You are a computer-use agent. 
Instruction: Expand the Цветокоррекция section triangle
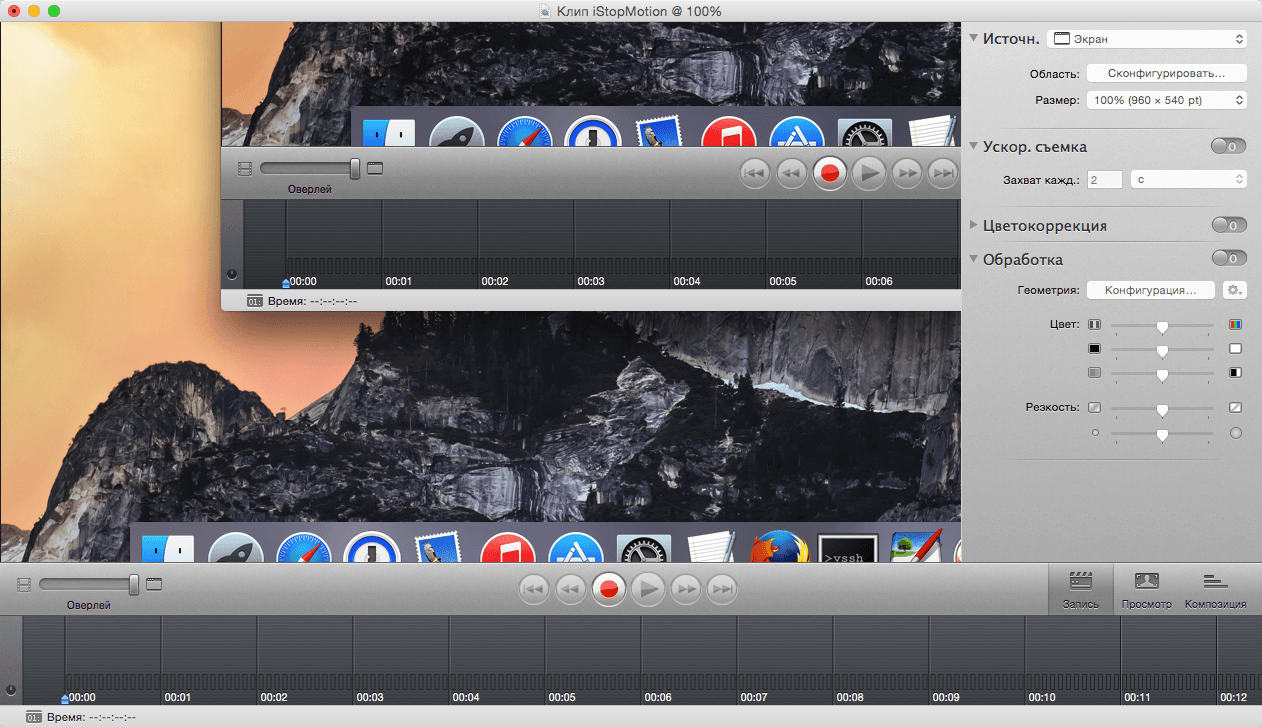tap(974, 225)
